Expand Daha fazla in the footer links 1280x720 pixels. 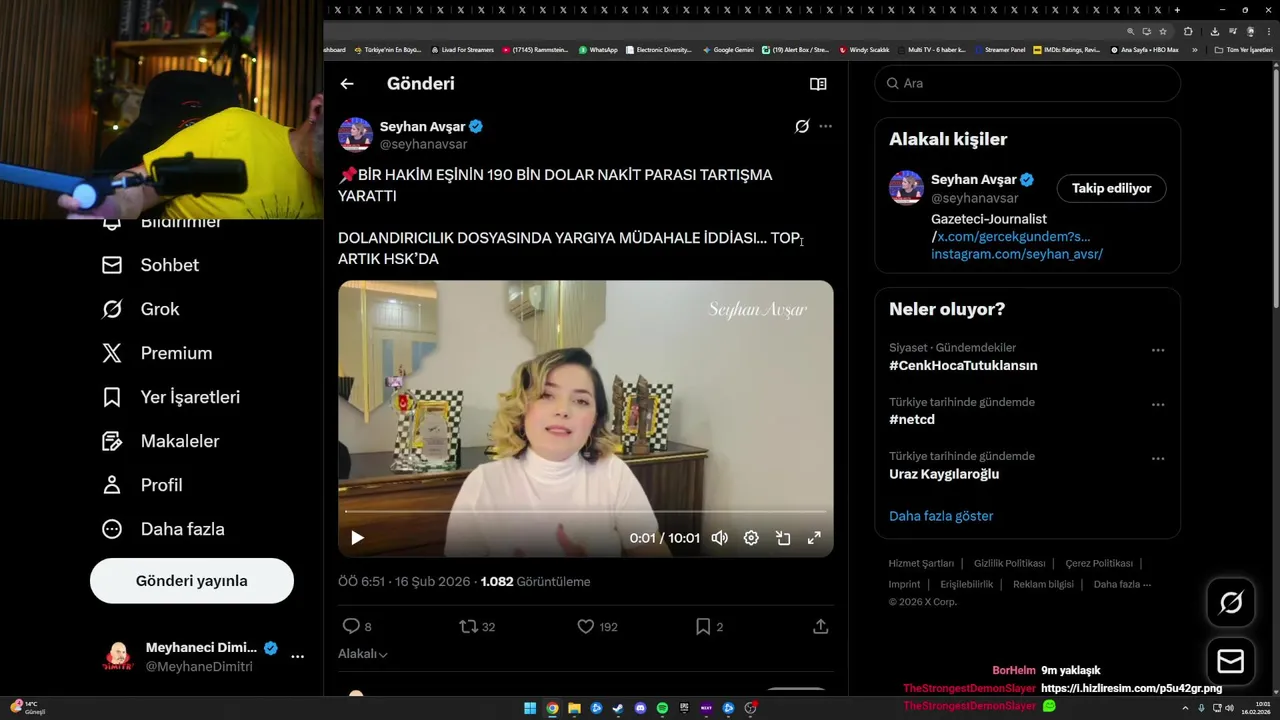1122,584
